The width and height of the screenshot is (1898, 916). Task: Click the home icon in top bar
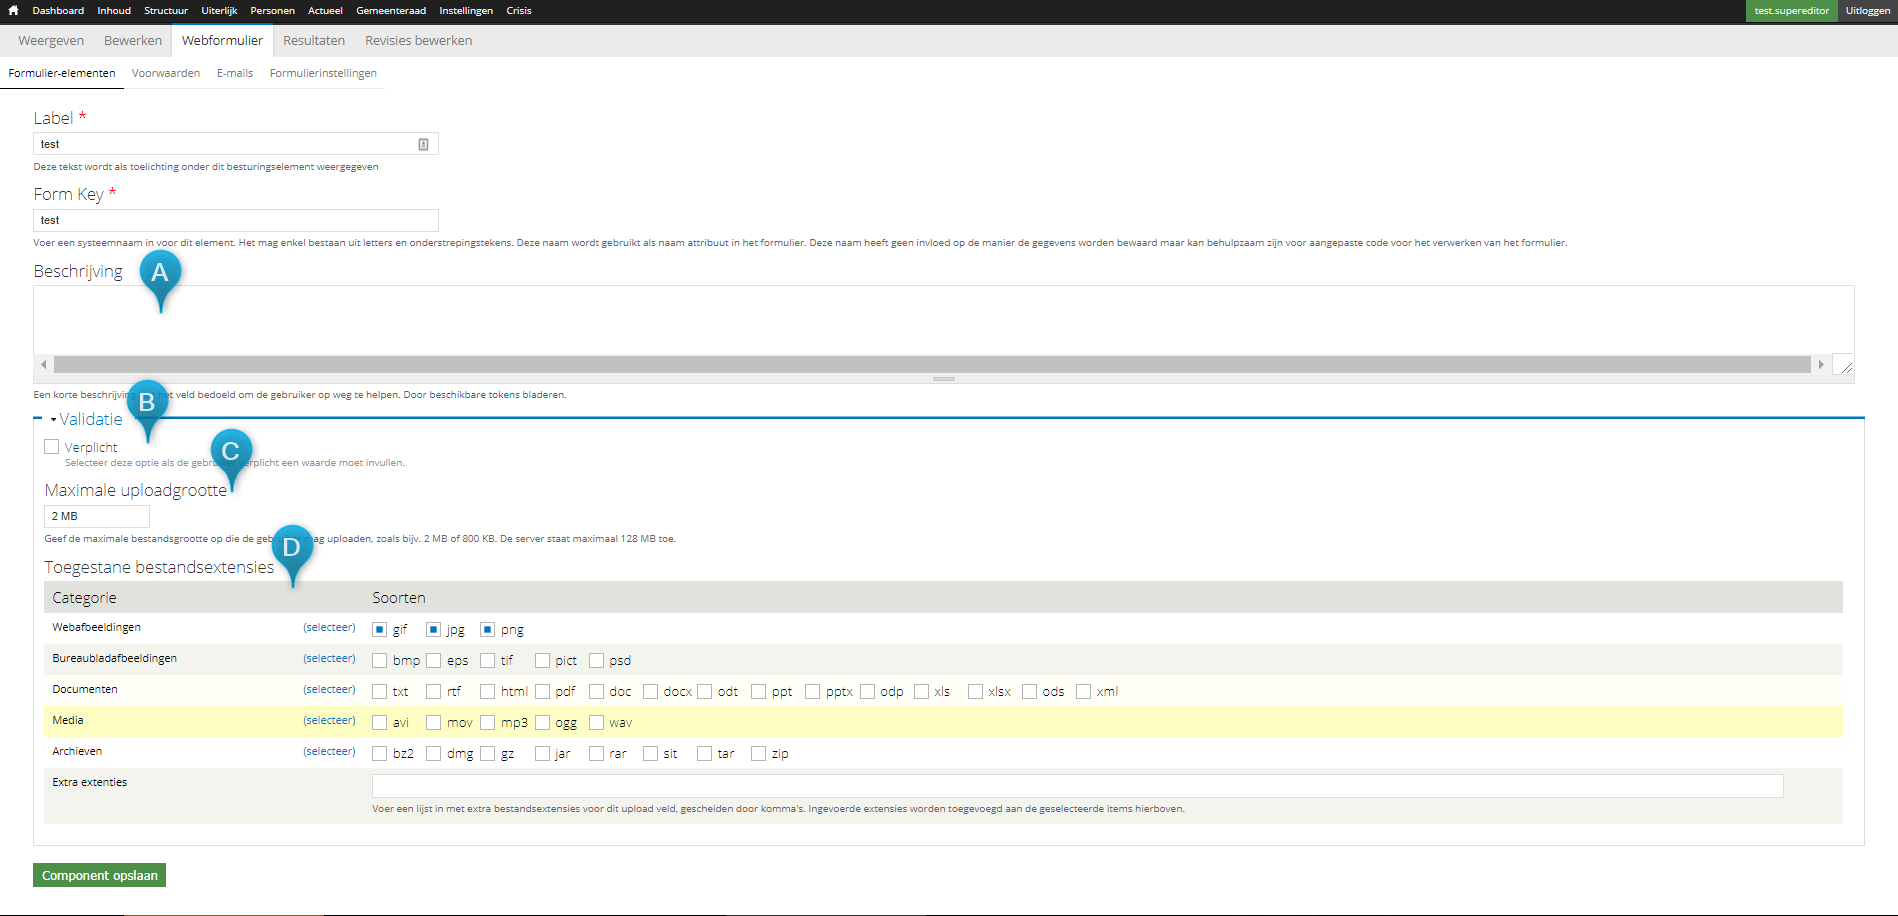pos(13,10)
